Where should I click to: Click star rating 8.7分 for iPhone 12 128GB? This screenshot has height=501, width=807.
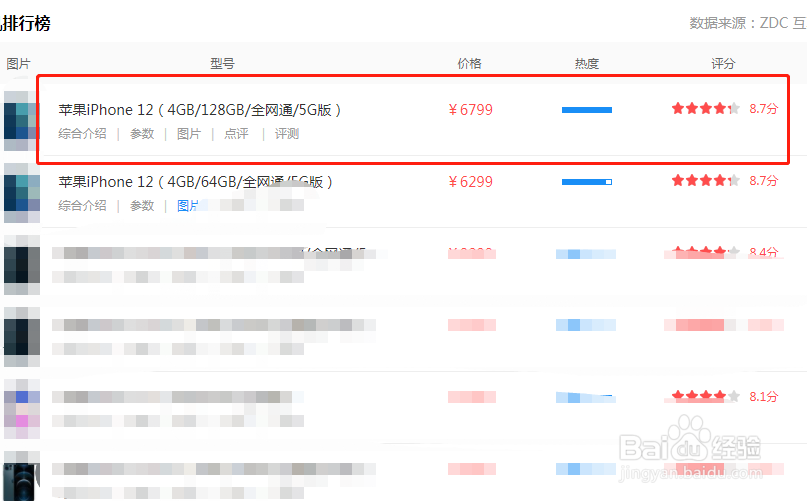coord(725,109)
